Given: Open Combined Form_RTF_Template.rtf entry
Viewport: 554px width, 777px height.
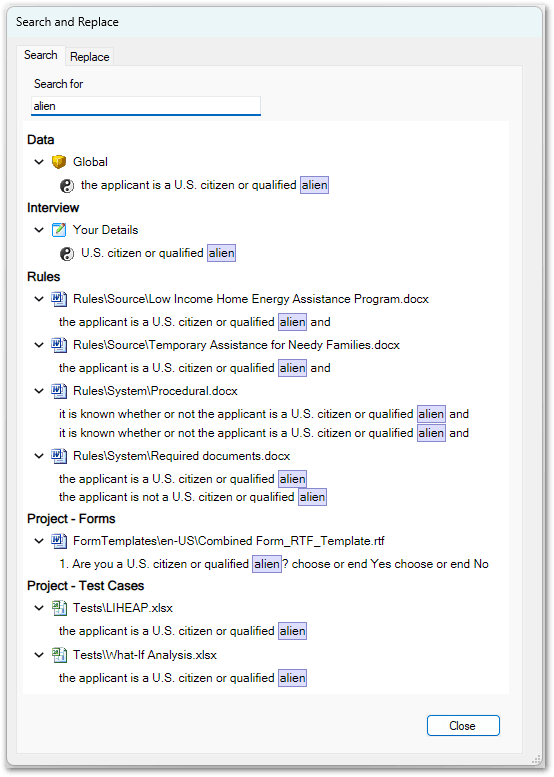Looking at the screenshot, I should click(228, 541).
